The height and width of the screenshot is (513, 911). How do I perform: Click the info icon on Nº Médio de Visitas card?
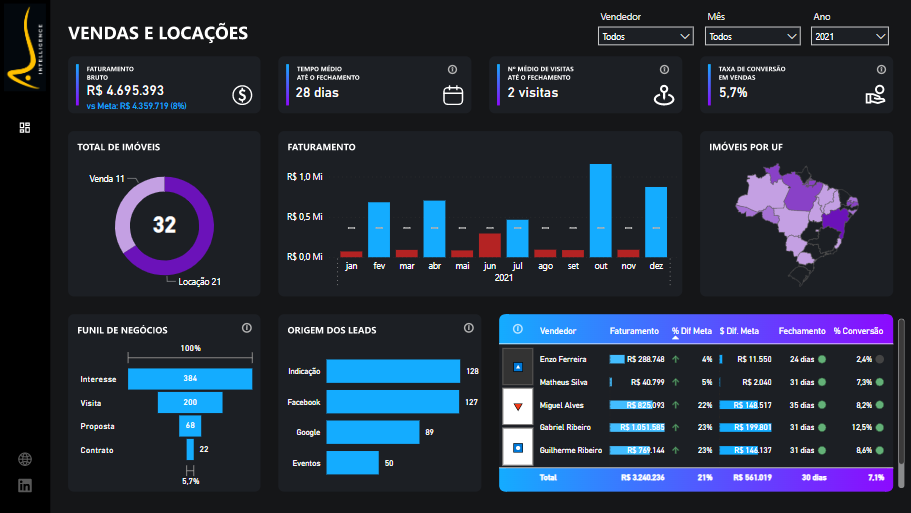[664, 70]
